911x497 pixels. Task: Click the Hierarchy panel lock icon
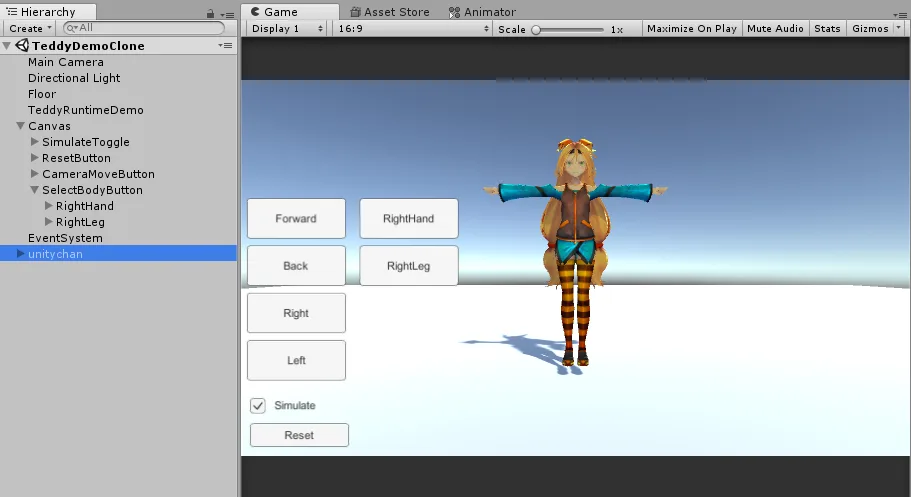pyautogui.click(x=210, y=13)
